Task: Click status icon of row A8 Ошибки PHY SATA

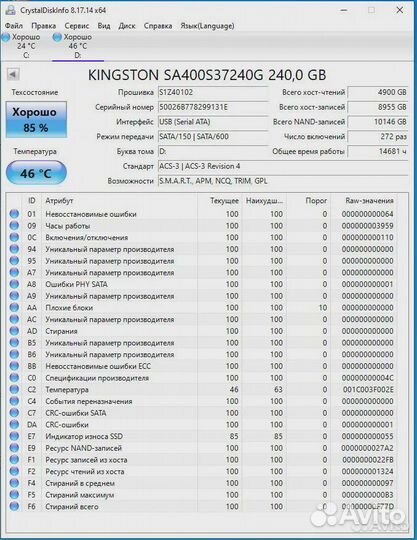Action: pos(14,284)
